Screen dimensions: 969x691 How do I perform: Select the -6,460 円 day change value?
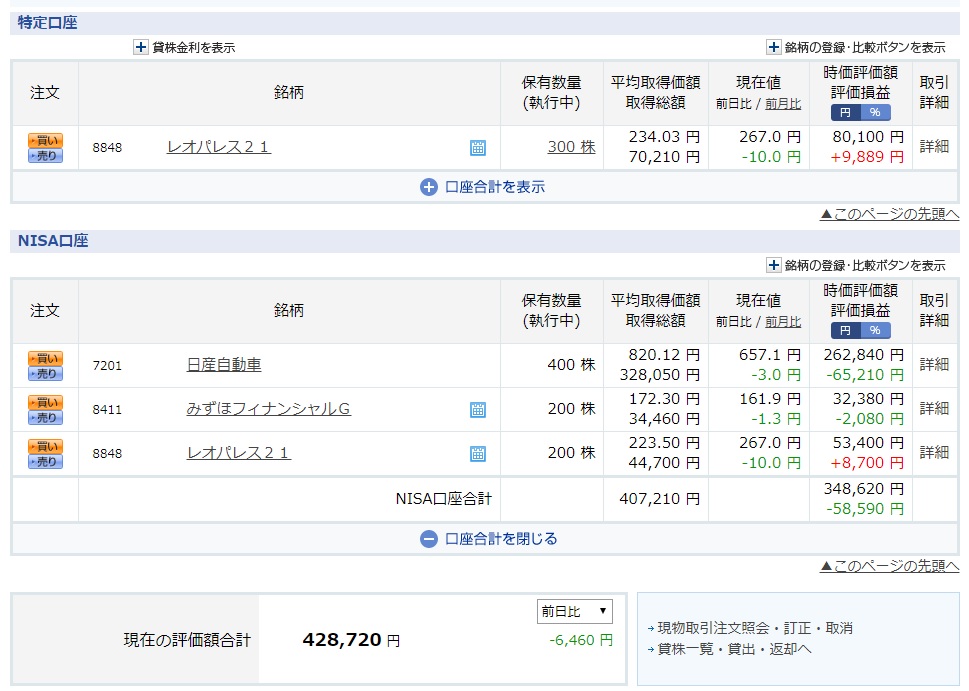pyautogui.click(x=581, y=640)
